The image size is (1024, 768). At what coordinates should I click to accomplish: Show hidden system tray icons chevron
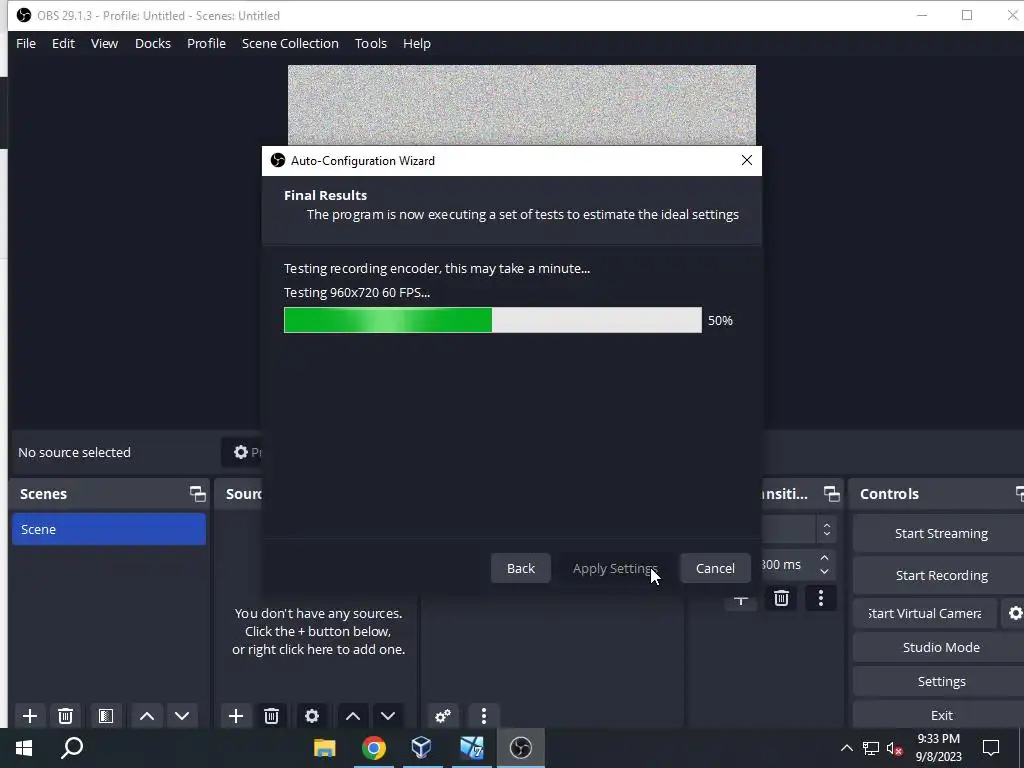point(846,748)
